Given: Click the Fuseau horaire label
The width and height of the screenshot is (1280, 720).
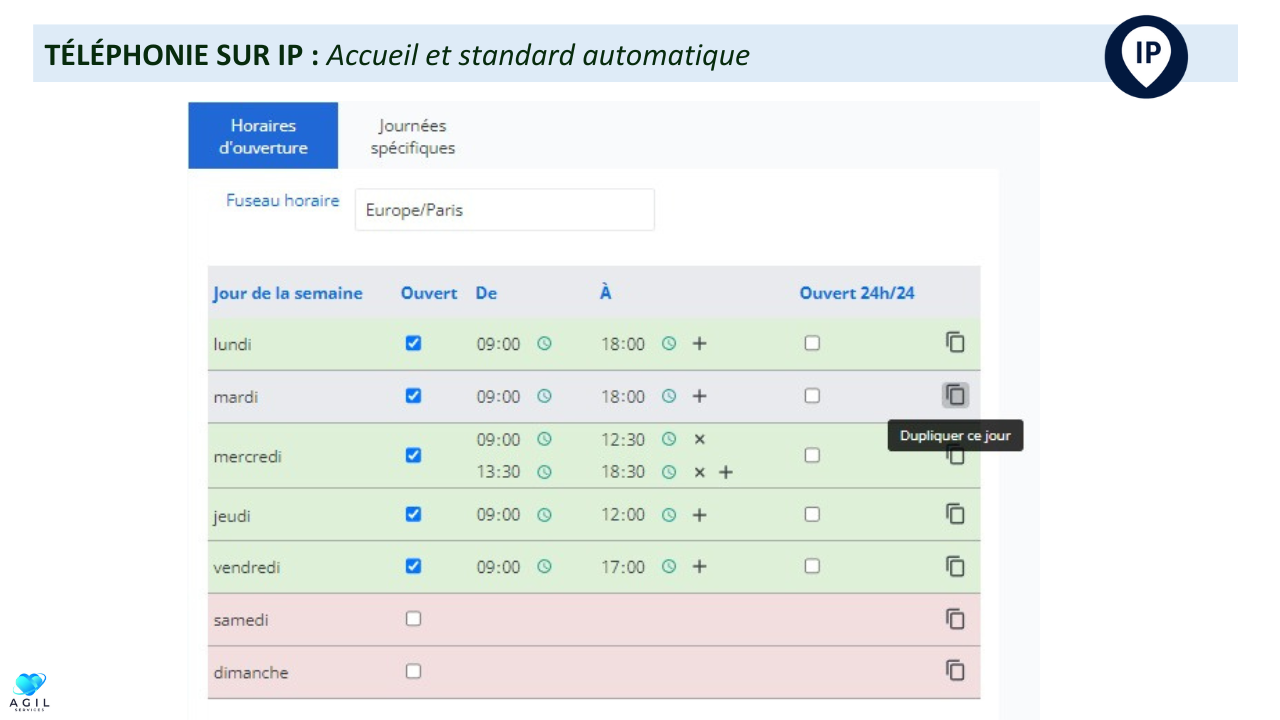Looking at the screenshot, I should (283, 200).
